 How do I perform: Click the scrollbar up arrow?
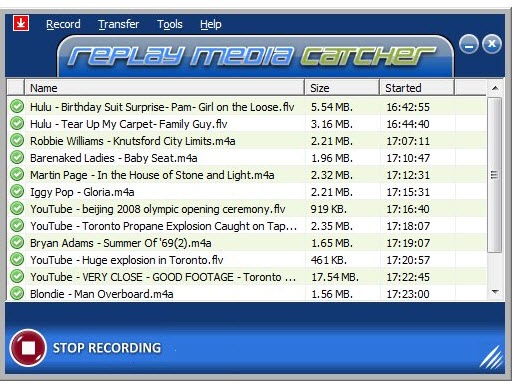coord(495,88)
